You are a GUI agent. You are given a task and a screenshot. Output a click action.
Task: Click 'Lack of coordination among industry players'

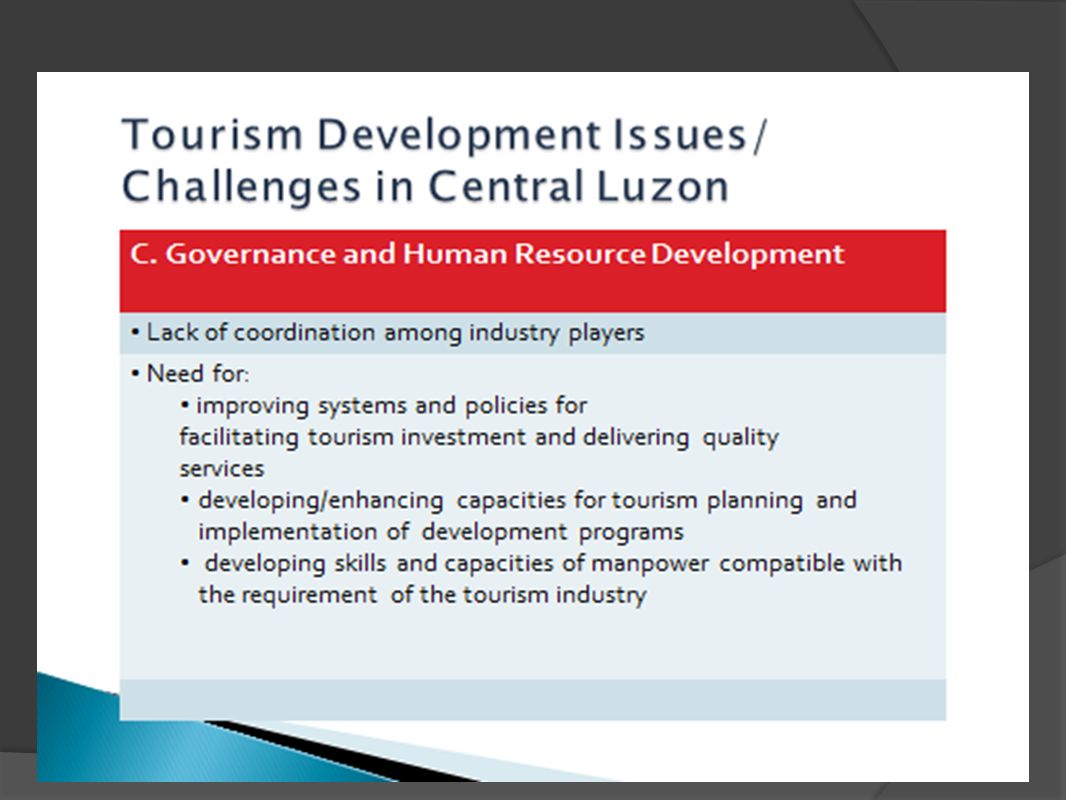click(x=395, y=333)
